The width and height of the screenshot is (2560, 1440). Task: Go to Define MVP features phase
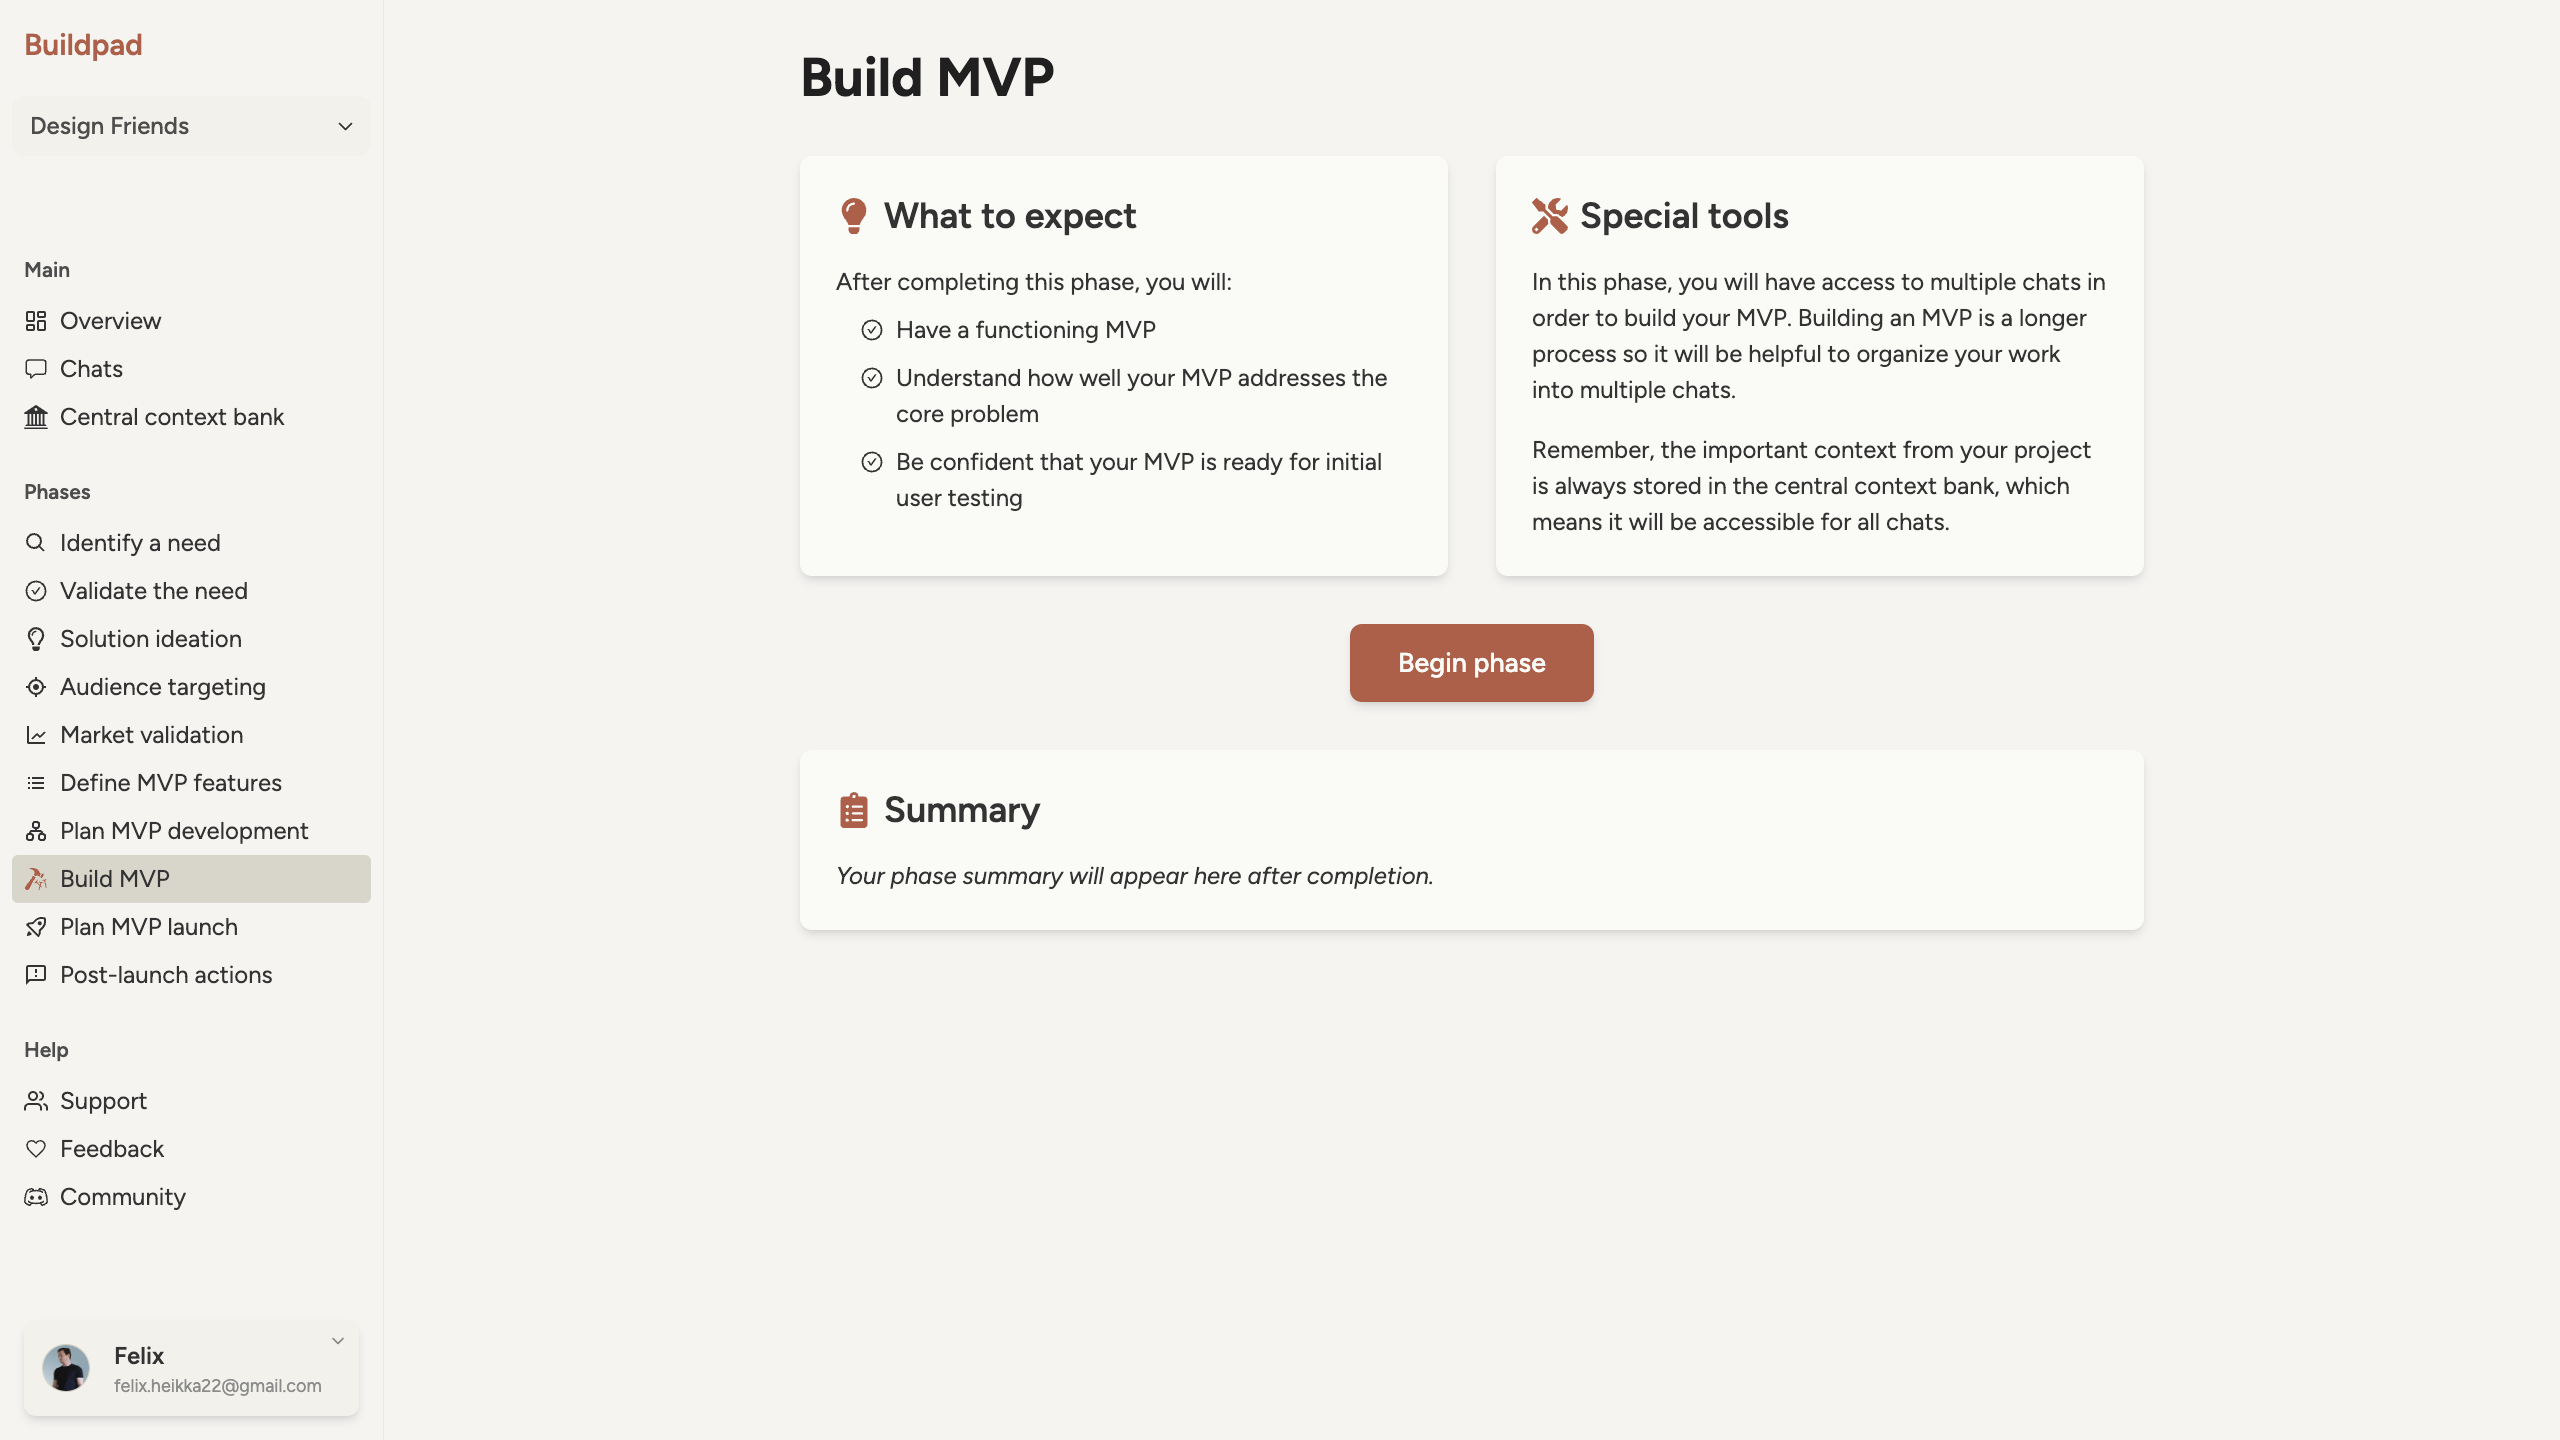170,783
